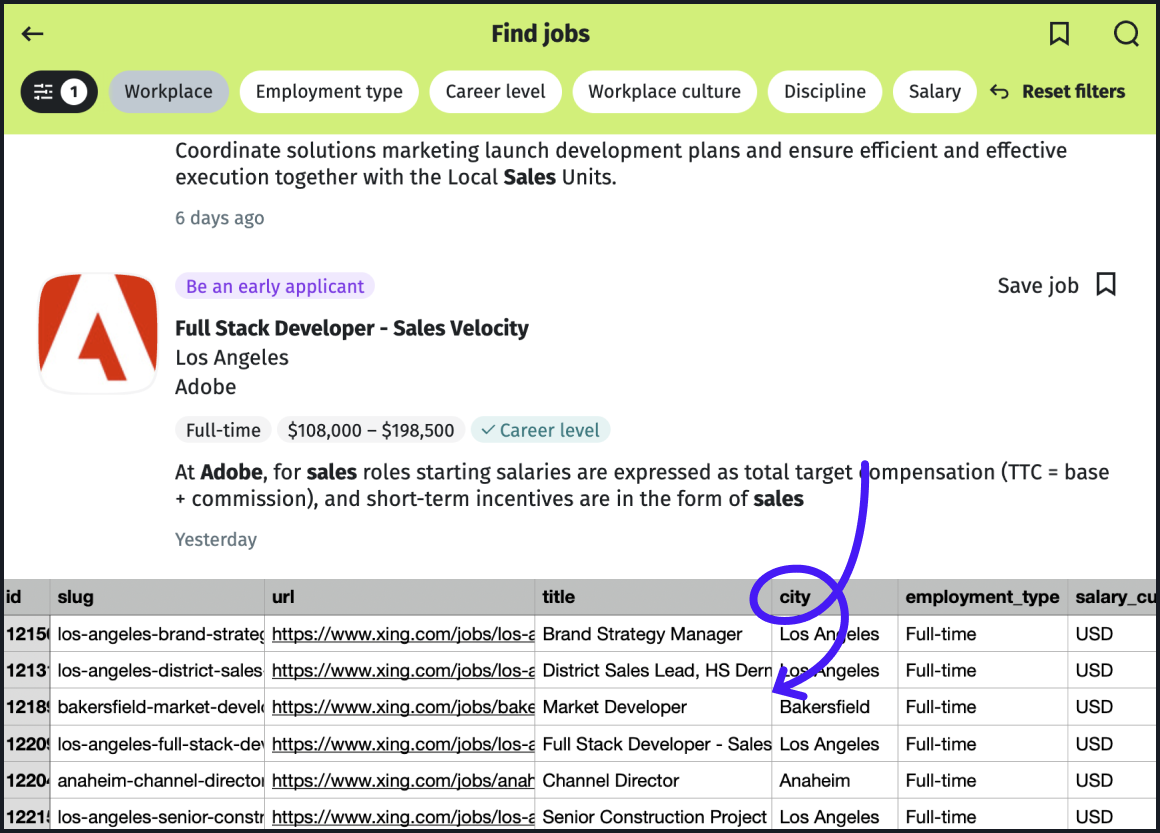This screenshot has width=1160, height=833.
Task: Click Reset filters link
Action: tap(1072, 92)
